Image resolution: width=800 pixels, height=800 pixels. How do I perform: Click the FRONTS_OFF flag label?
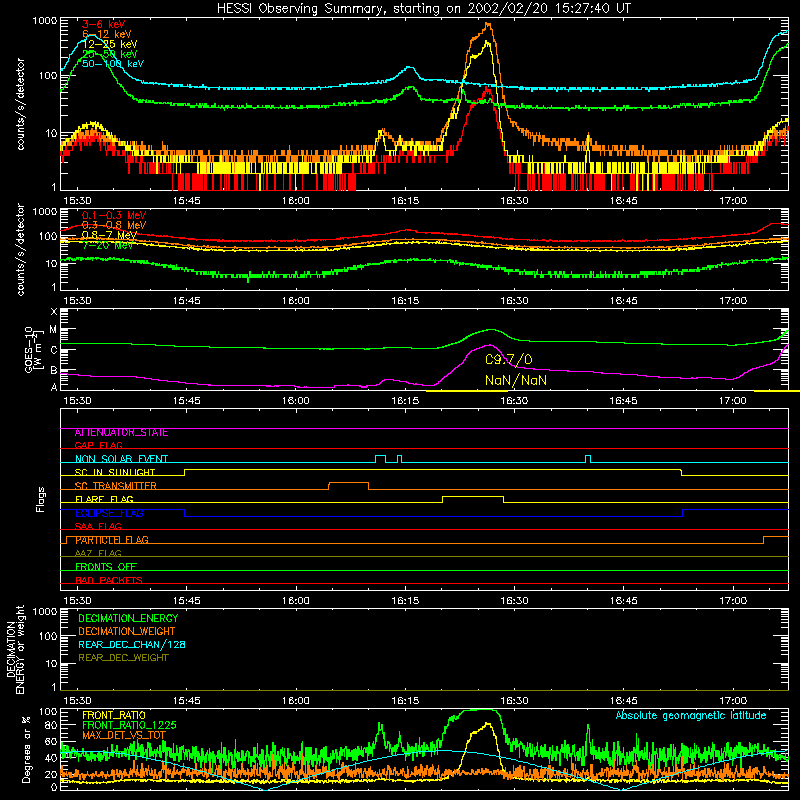[106, 567]
